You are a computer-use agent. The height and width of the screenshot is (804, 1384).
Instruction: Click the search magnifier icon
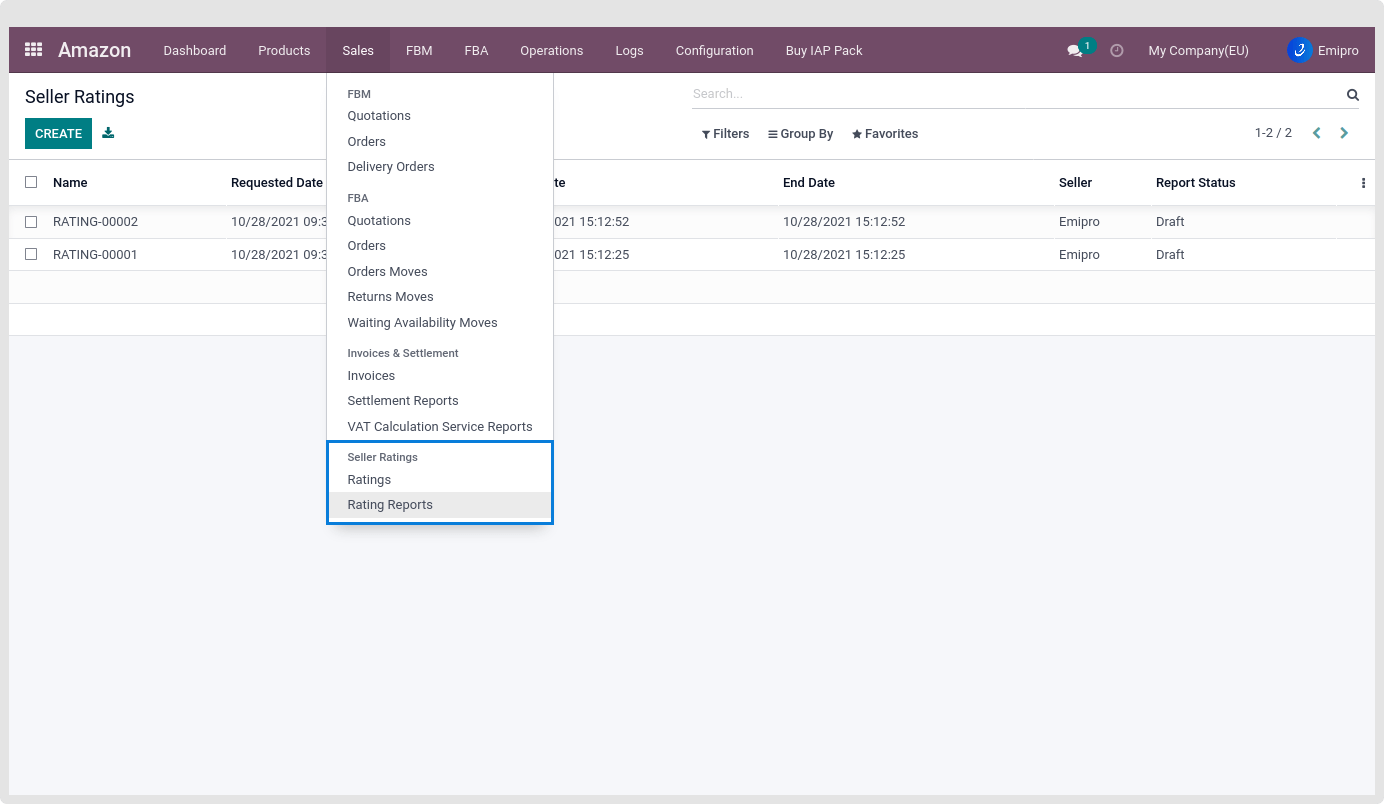click(x=1352, y=95)
